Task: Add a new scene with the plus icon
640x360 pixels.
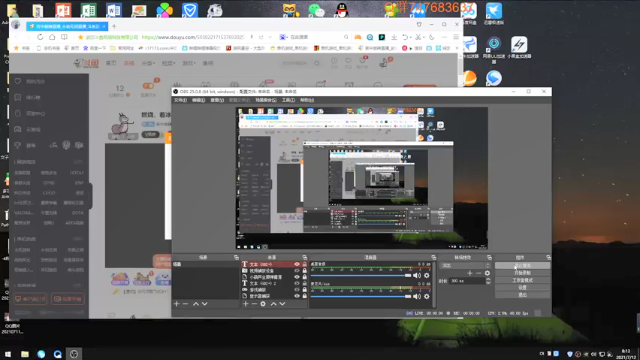Action: [176, 304]
